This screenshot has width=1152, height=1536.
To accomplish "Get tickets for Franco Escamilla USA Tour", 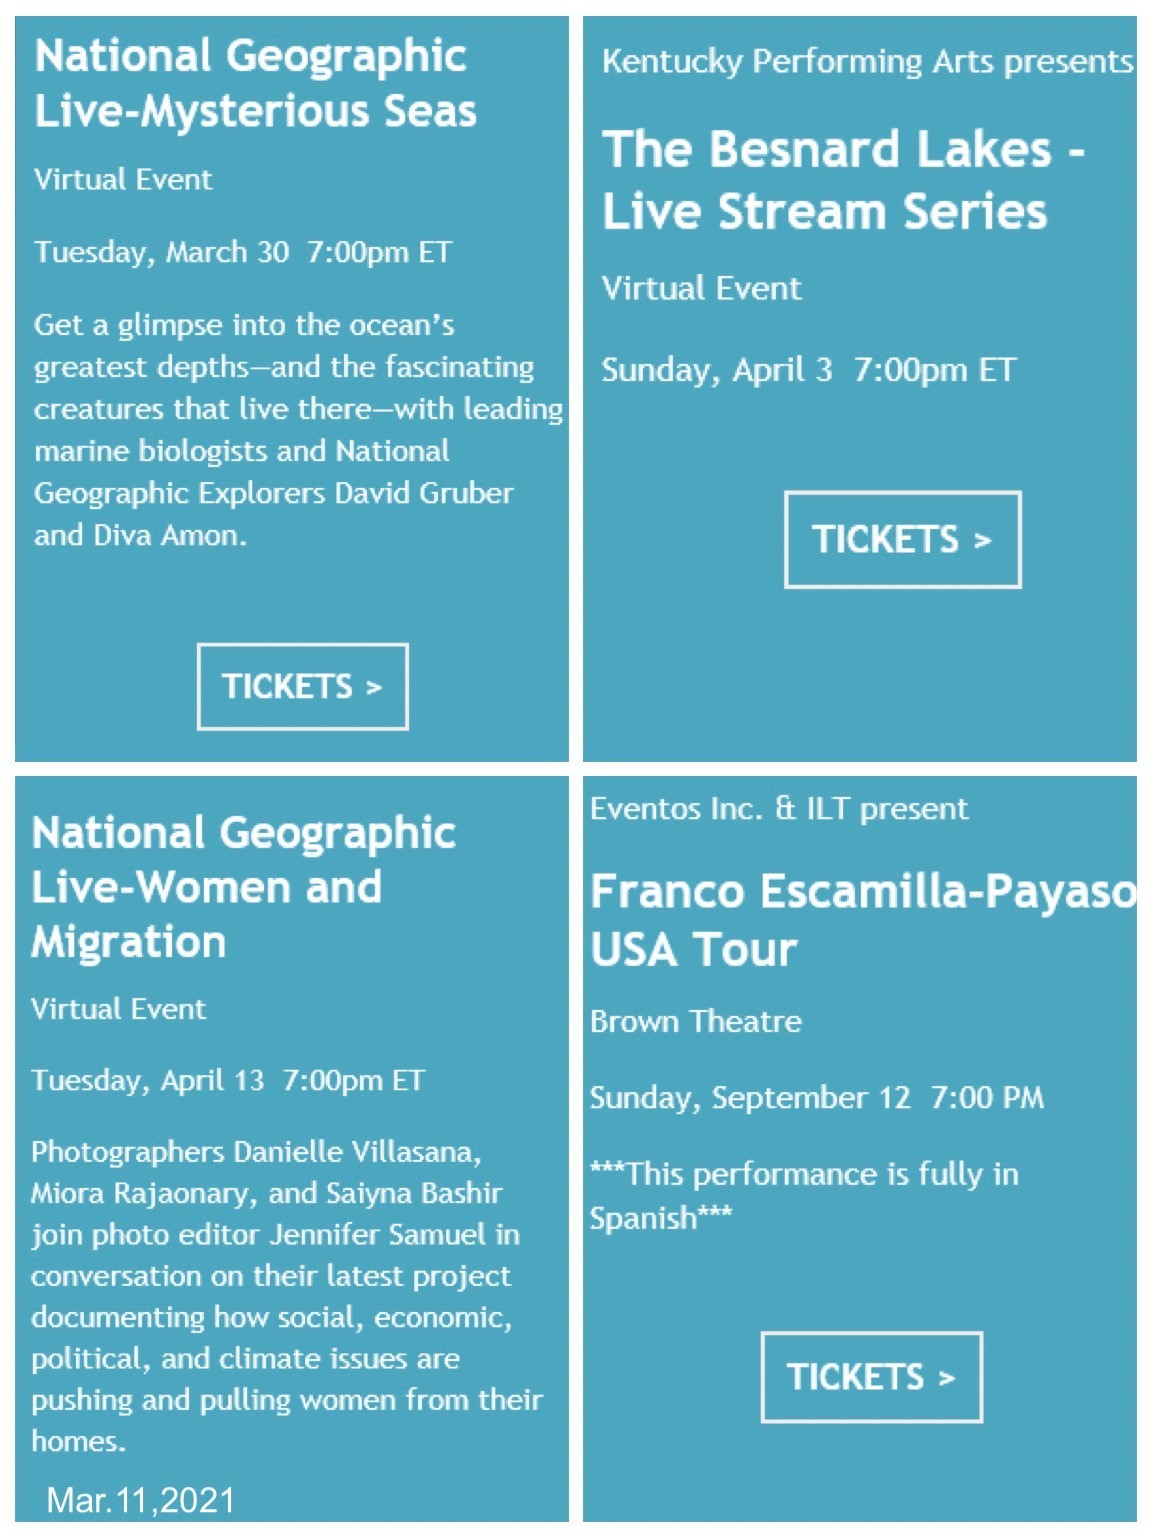I will click(x=871, y=1376).
